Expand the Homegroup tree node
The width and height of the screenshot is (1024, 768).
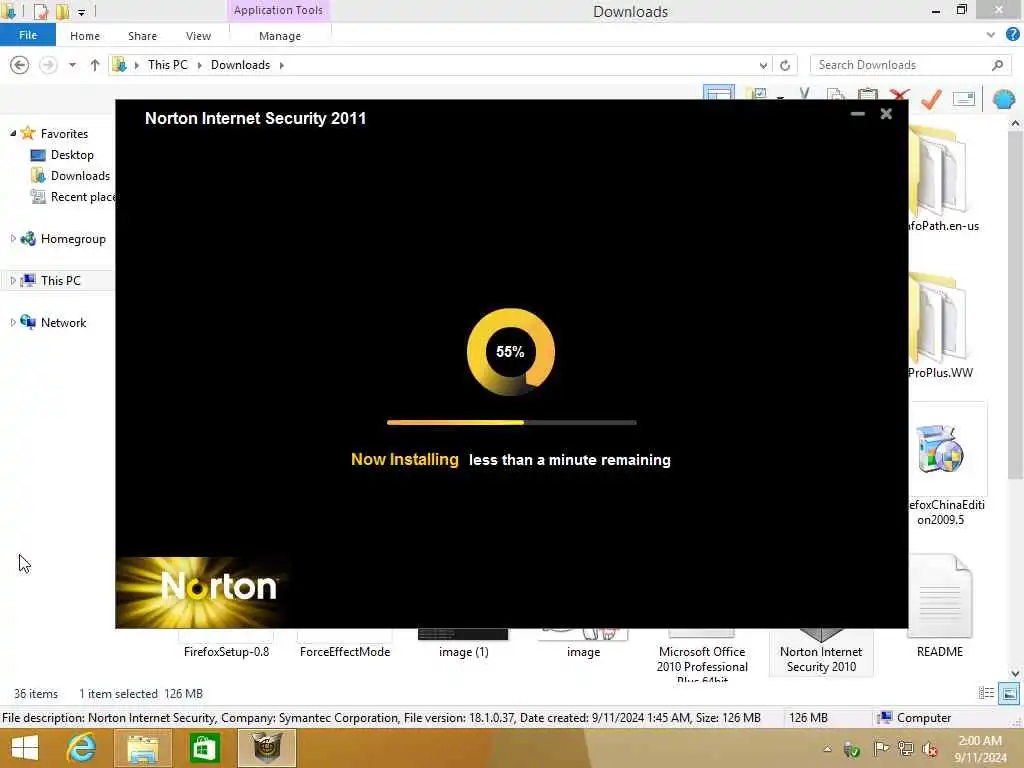point(13,238)
